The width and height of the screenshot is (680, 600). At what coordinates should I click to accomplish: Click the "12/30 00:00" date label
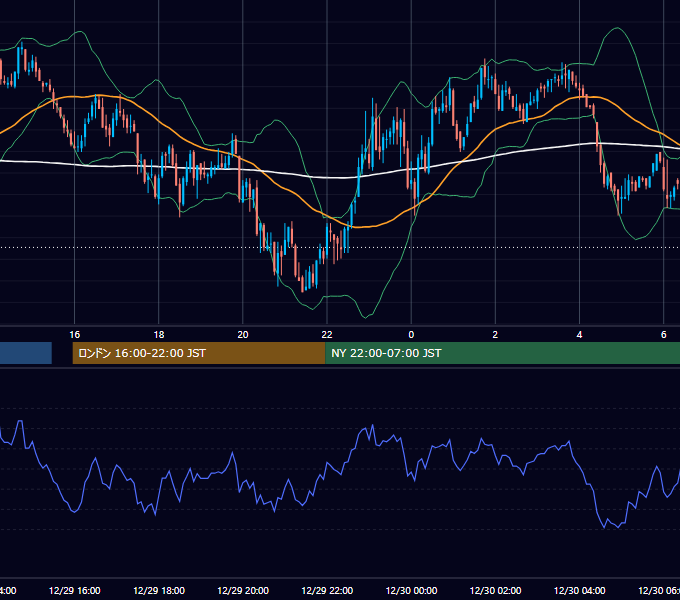[x=411, y=590]
